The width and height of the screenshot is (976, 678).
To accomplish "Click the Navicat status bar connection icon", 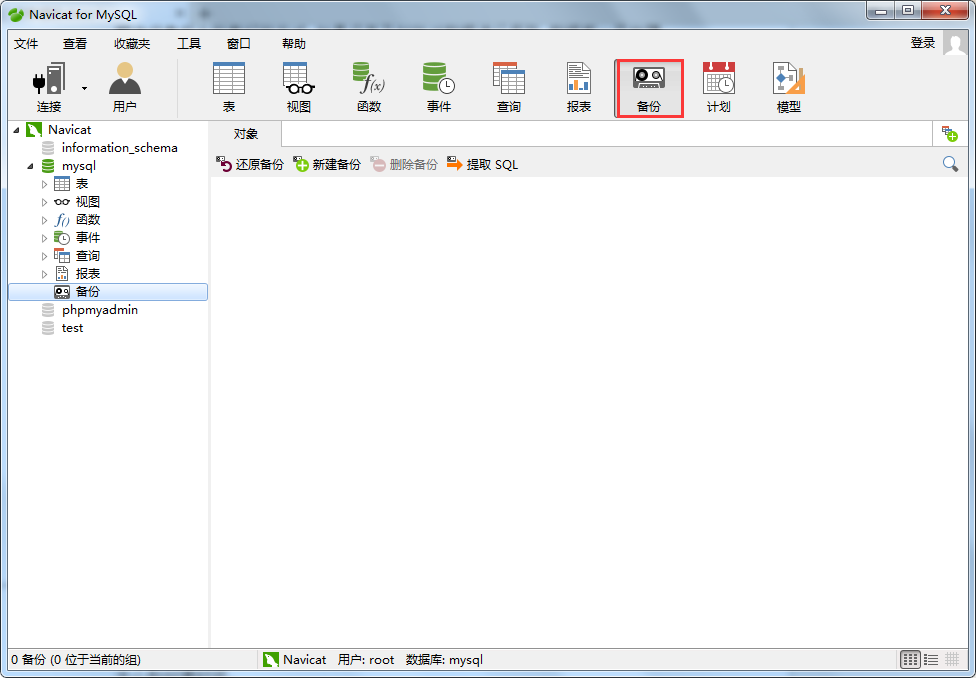I will pos(271,660).
